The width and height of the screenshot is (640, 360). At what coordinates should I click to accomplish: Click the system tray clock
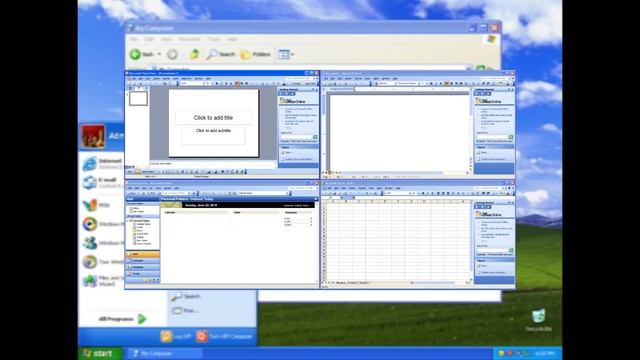tap(544, 353)
